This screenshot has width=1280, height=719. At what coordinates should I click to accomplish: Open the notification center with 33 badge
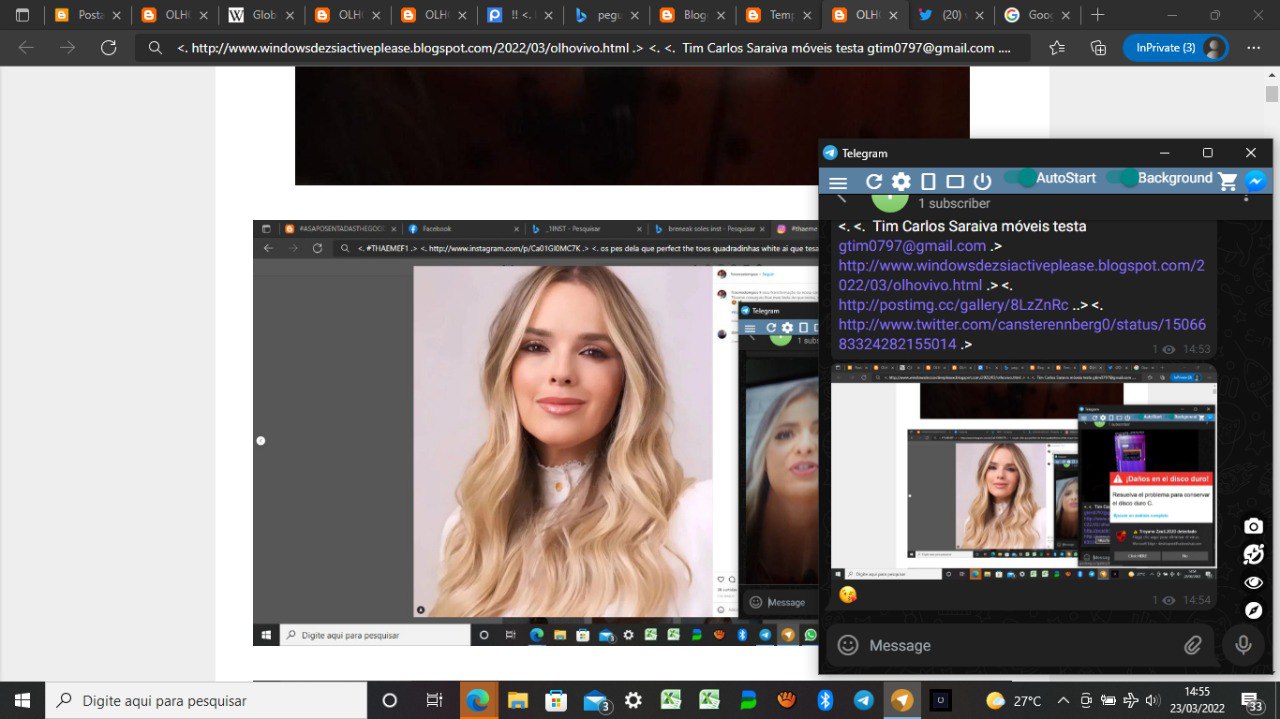click(x=1251, y=700)
